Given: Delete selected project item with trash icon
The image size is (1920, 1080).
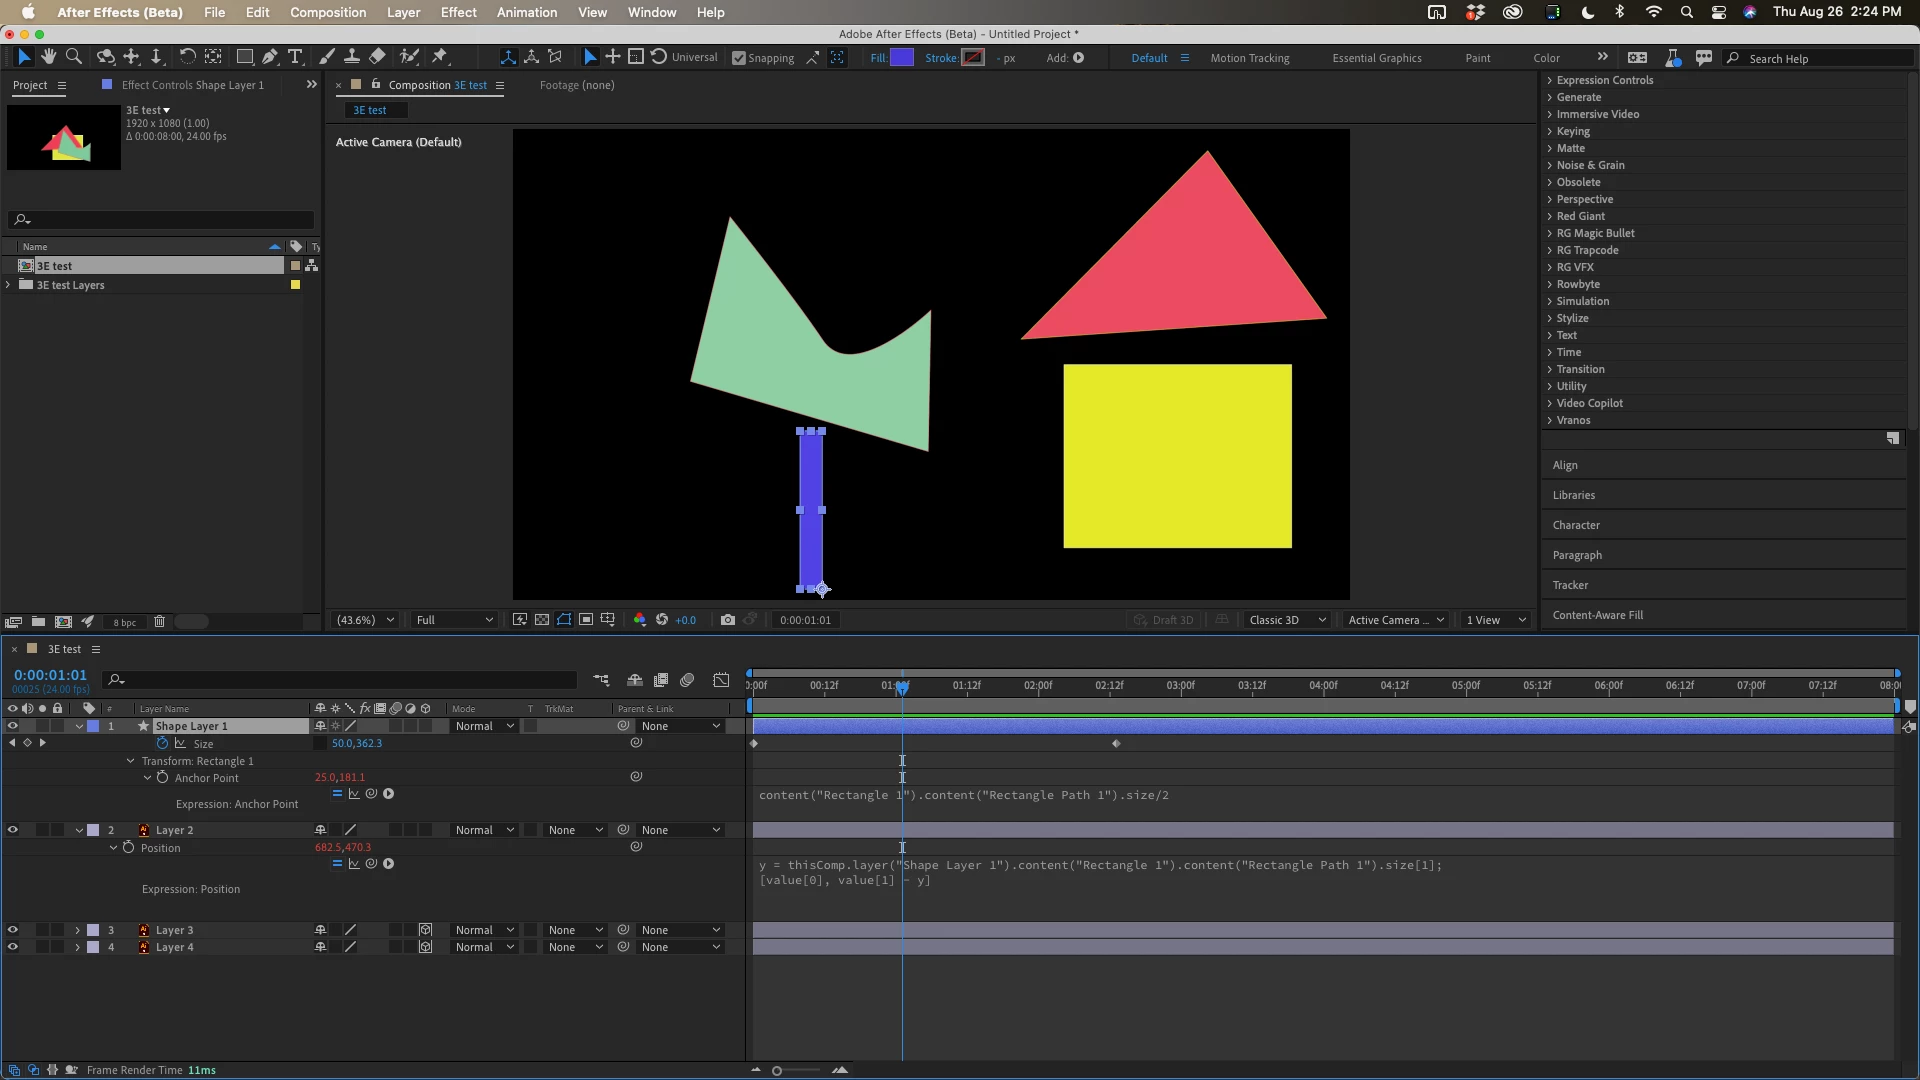Looking at the screenshot, I should tap(159, 622).
